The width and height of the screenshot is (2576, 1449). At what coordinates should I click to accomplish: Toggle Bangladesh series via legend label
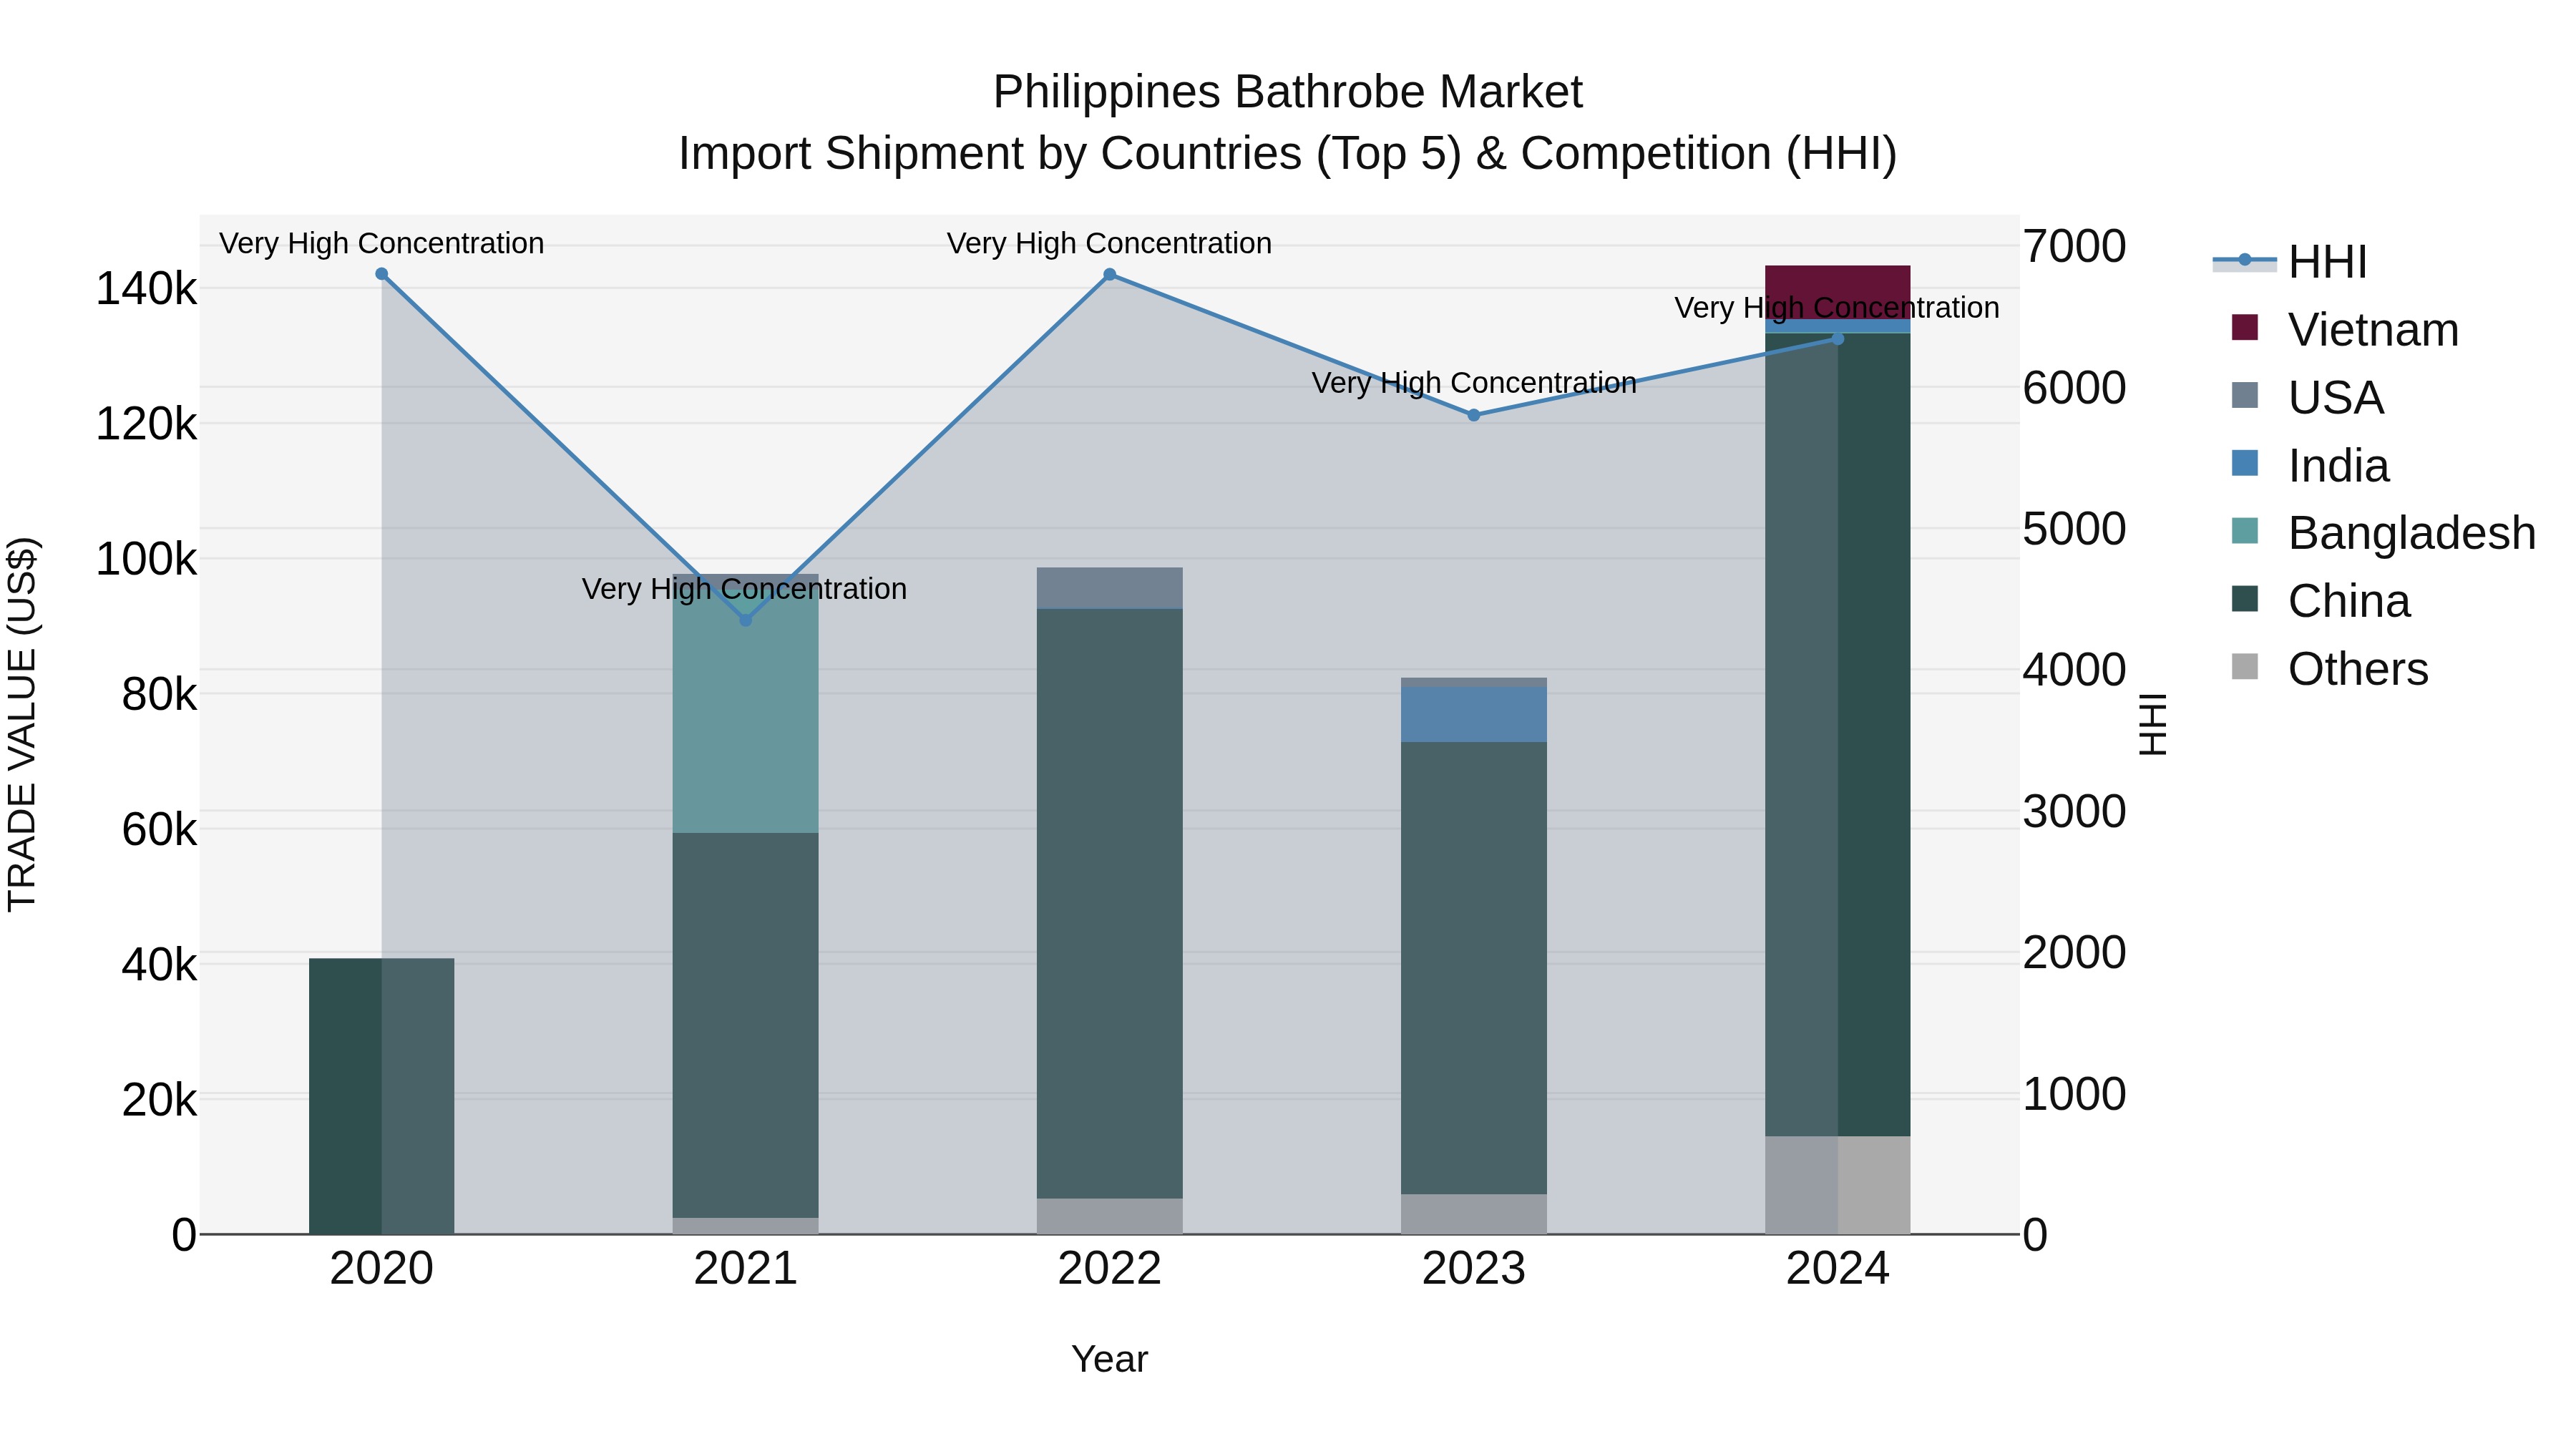[2412, 533]
